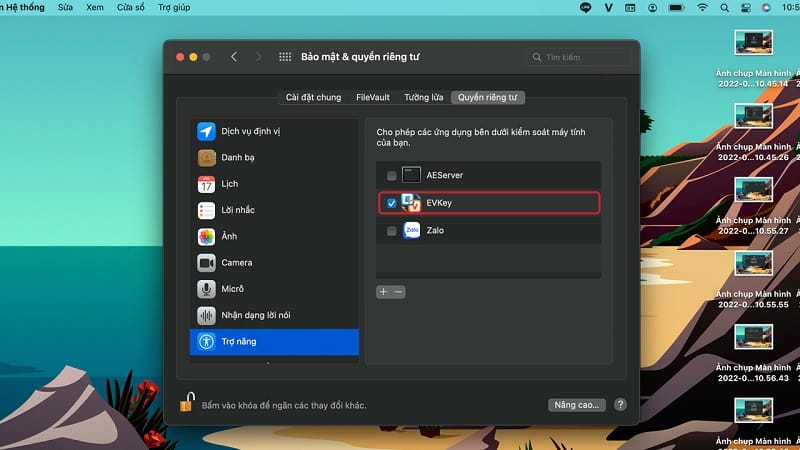Screen dimensions: 800x450
Task: Switch to the Tường lửa tab
Action: click(x=423, y=97)
